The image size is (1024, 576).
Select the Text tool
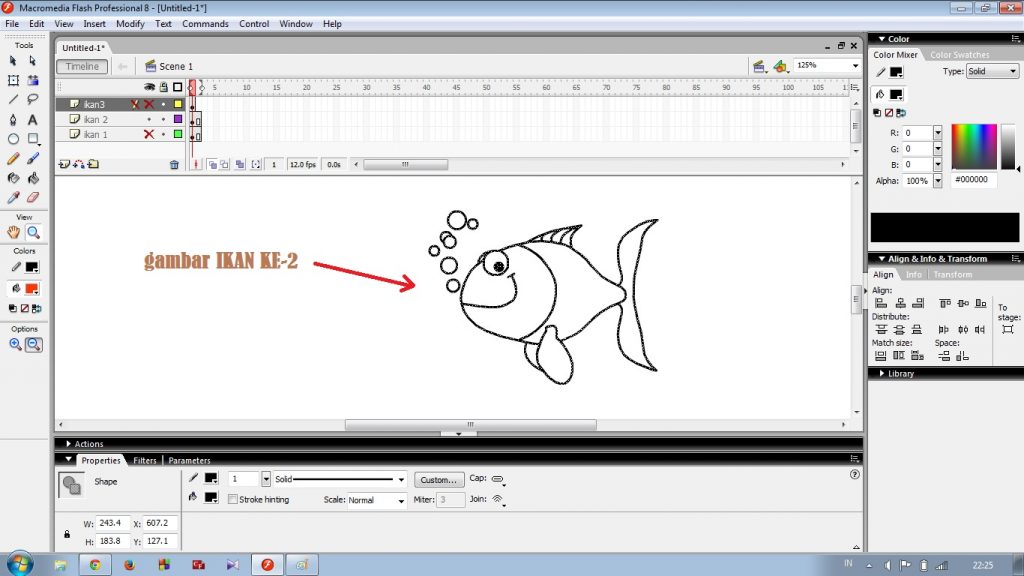[x=33, y=120]
